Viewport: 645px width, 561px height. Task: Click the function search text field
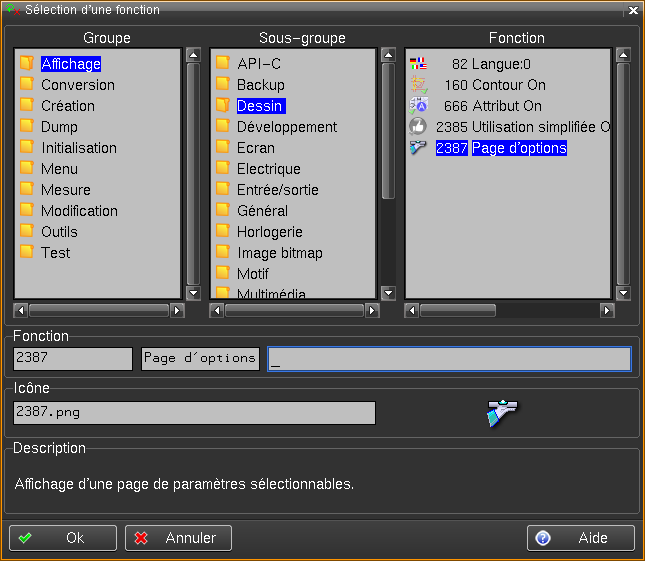coord(449,359)
